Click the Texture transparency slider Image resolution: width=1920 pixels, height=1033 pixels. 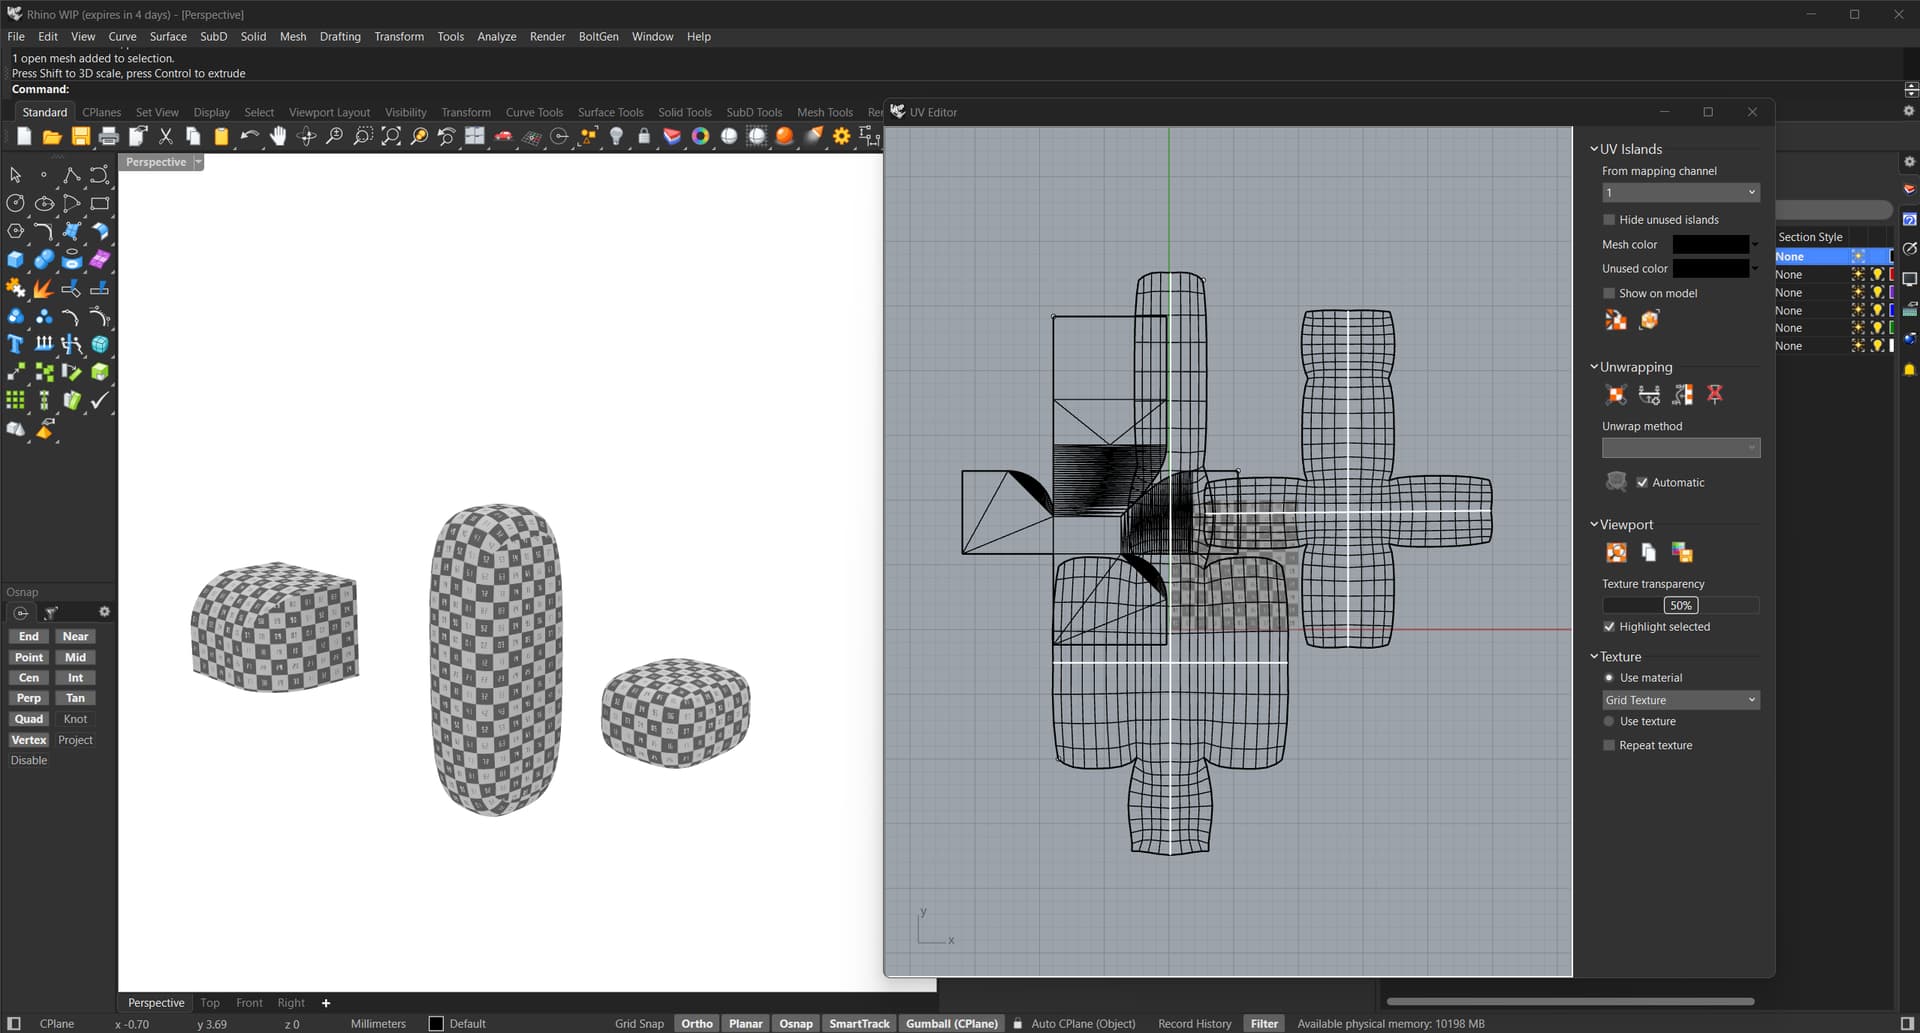(1680, 605)
